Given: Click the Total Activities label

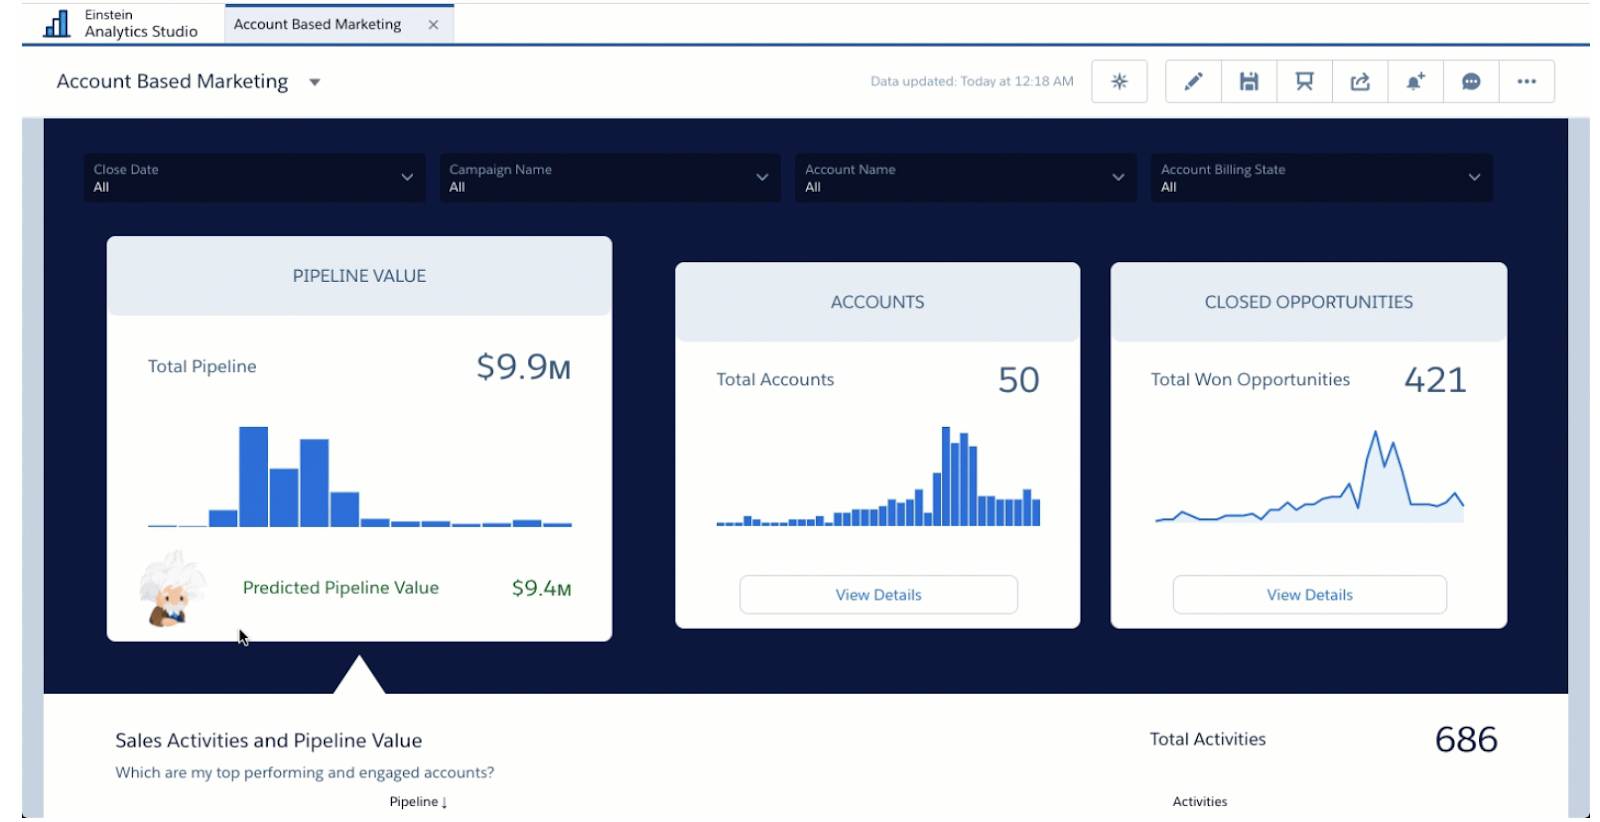Looking at the screenshot, I should [x=1208, y=740].
